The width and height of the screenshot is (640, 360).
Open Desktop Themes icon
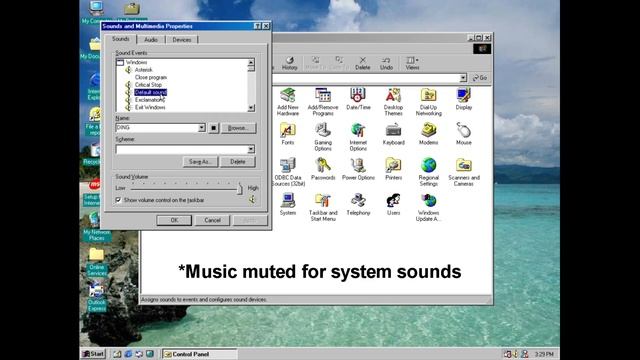tap(393, 102)
